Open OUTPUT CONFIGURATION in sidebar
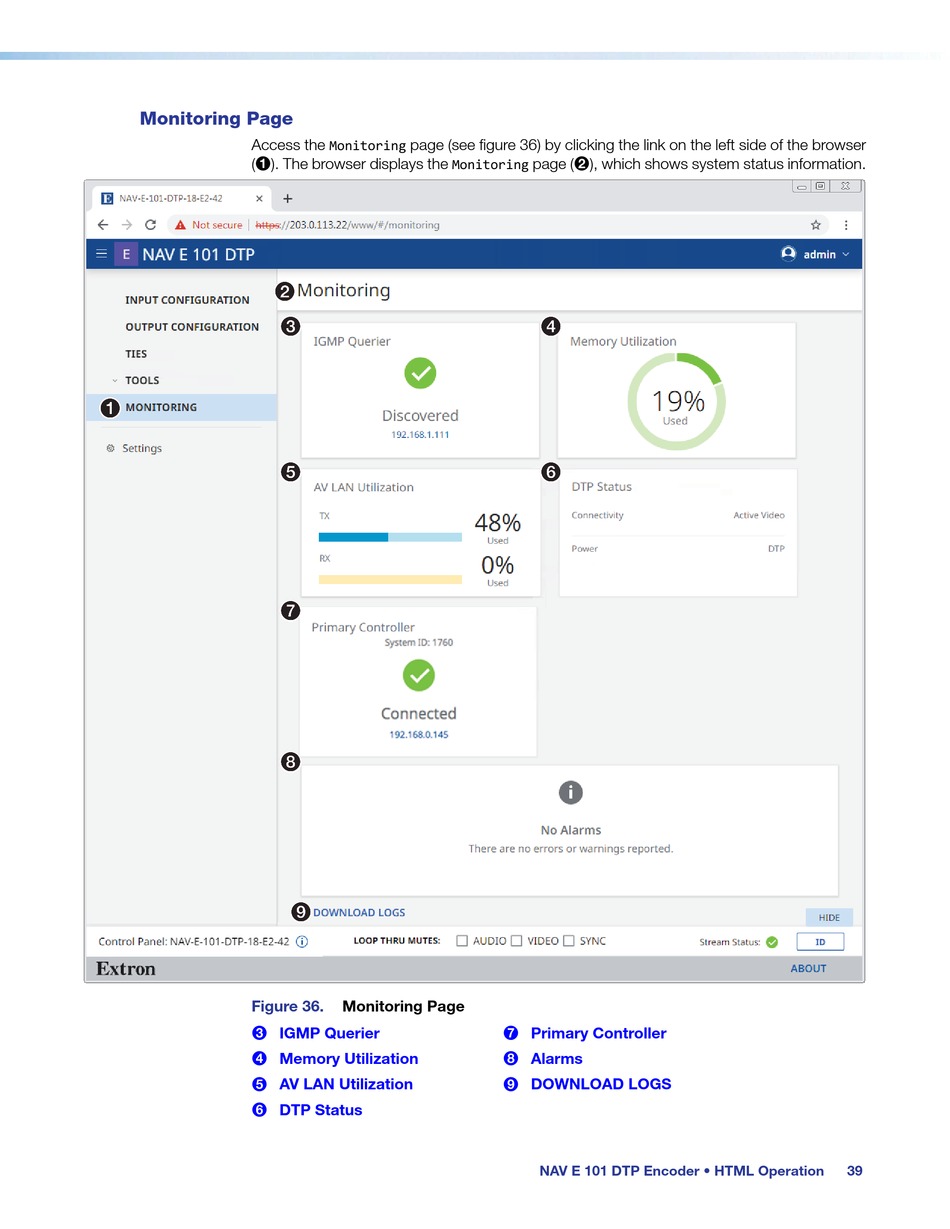 click(x=192, y=327)
